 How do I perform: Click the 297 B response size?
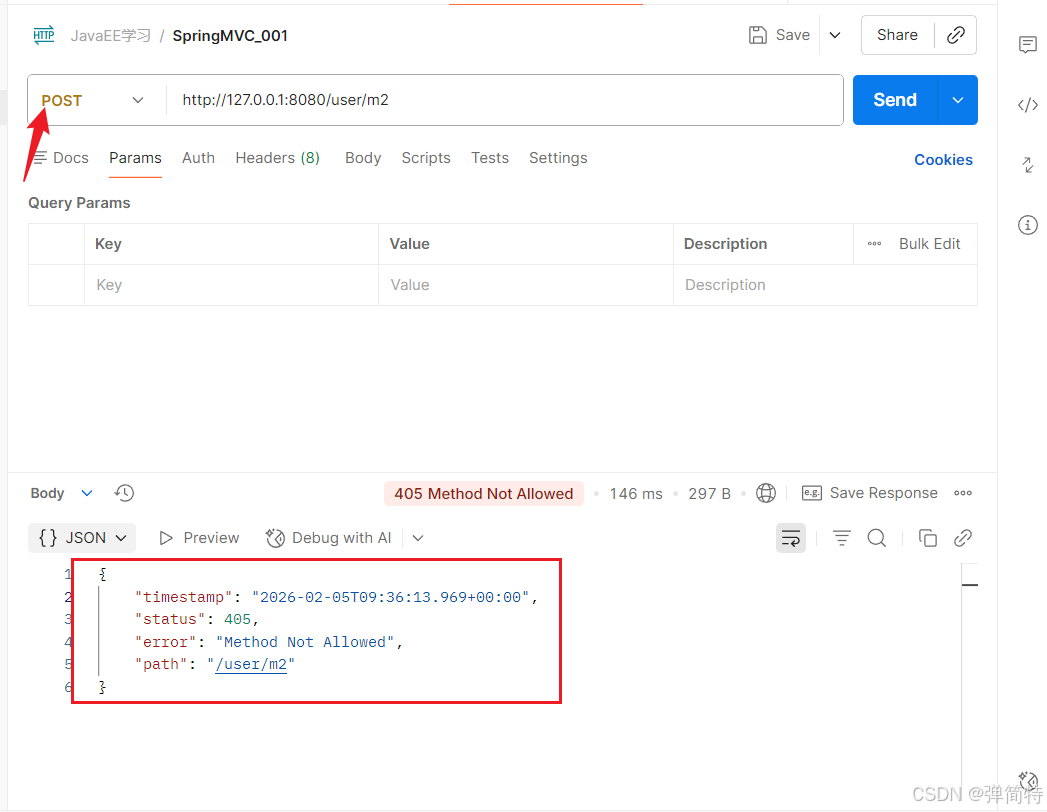tap(709, 493)
